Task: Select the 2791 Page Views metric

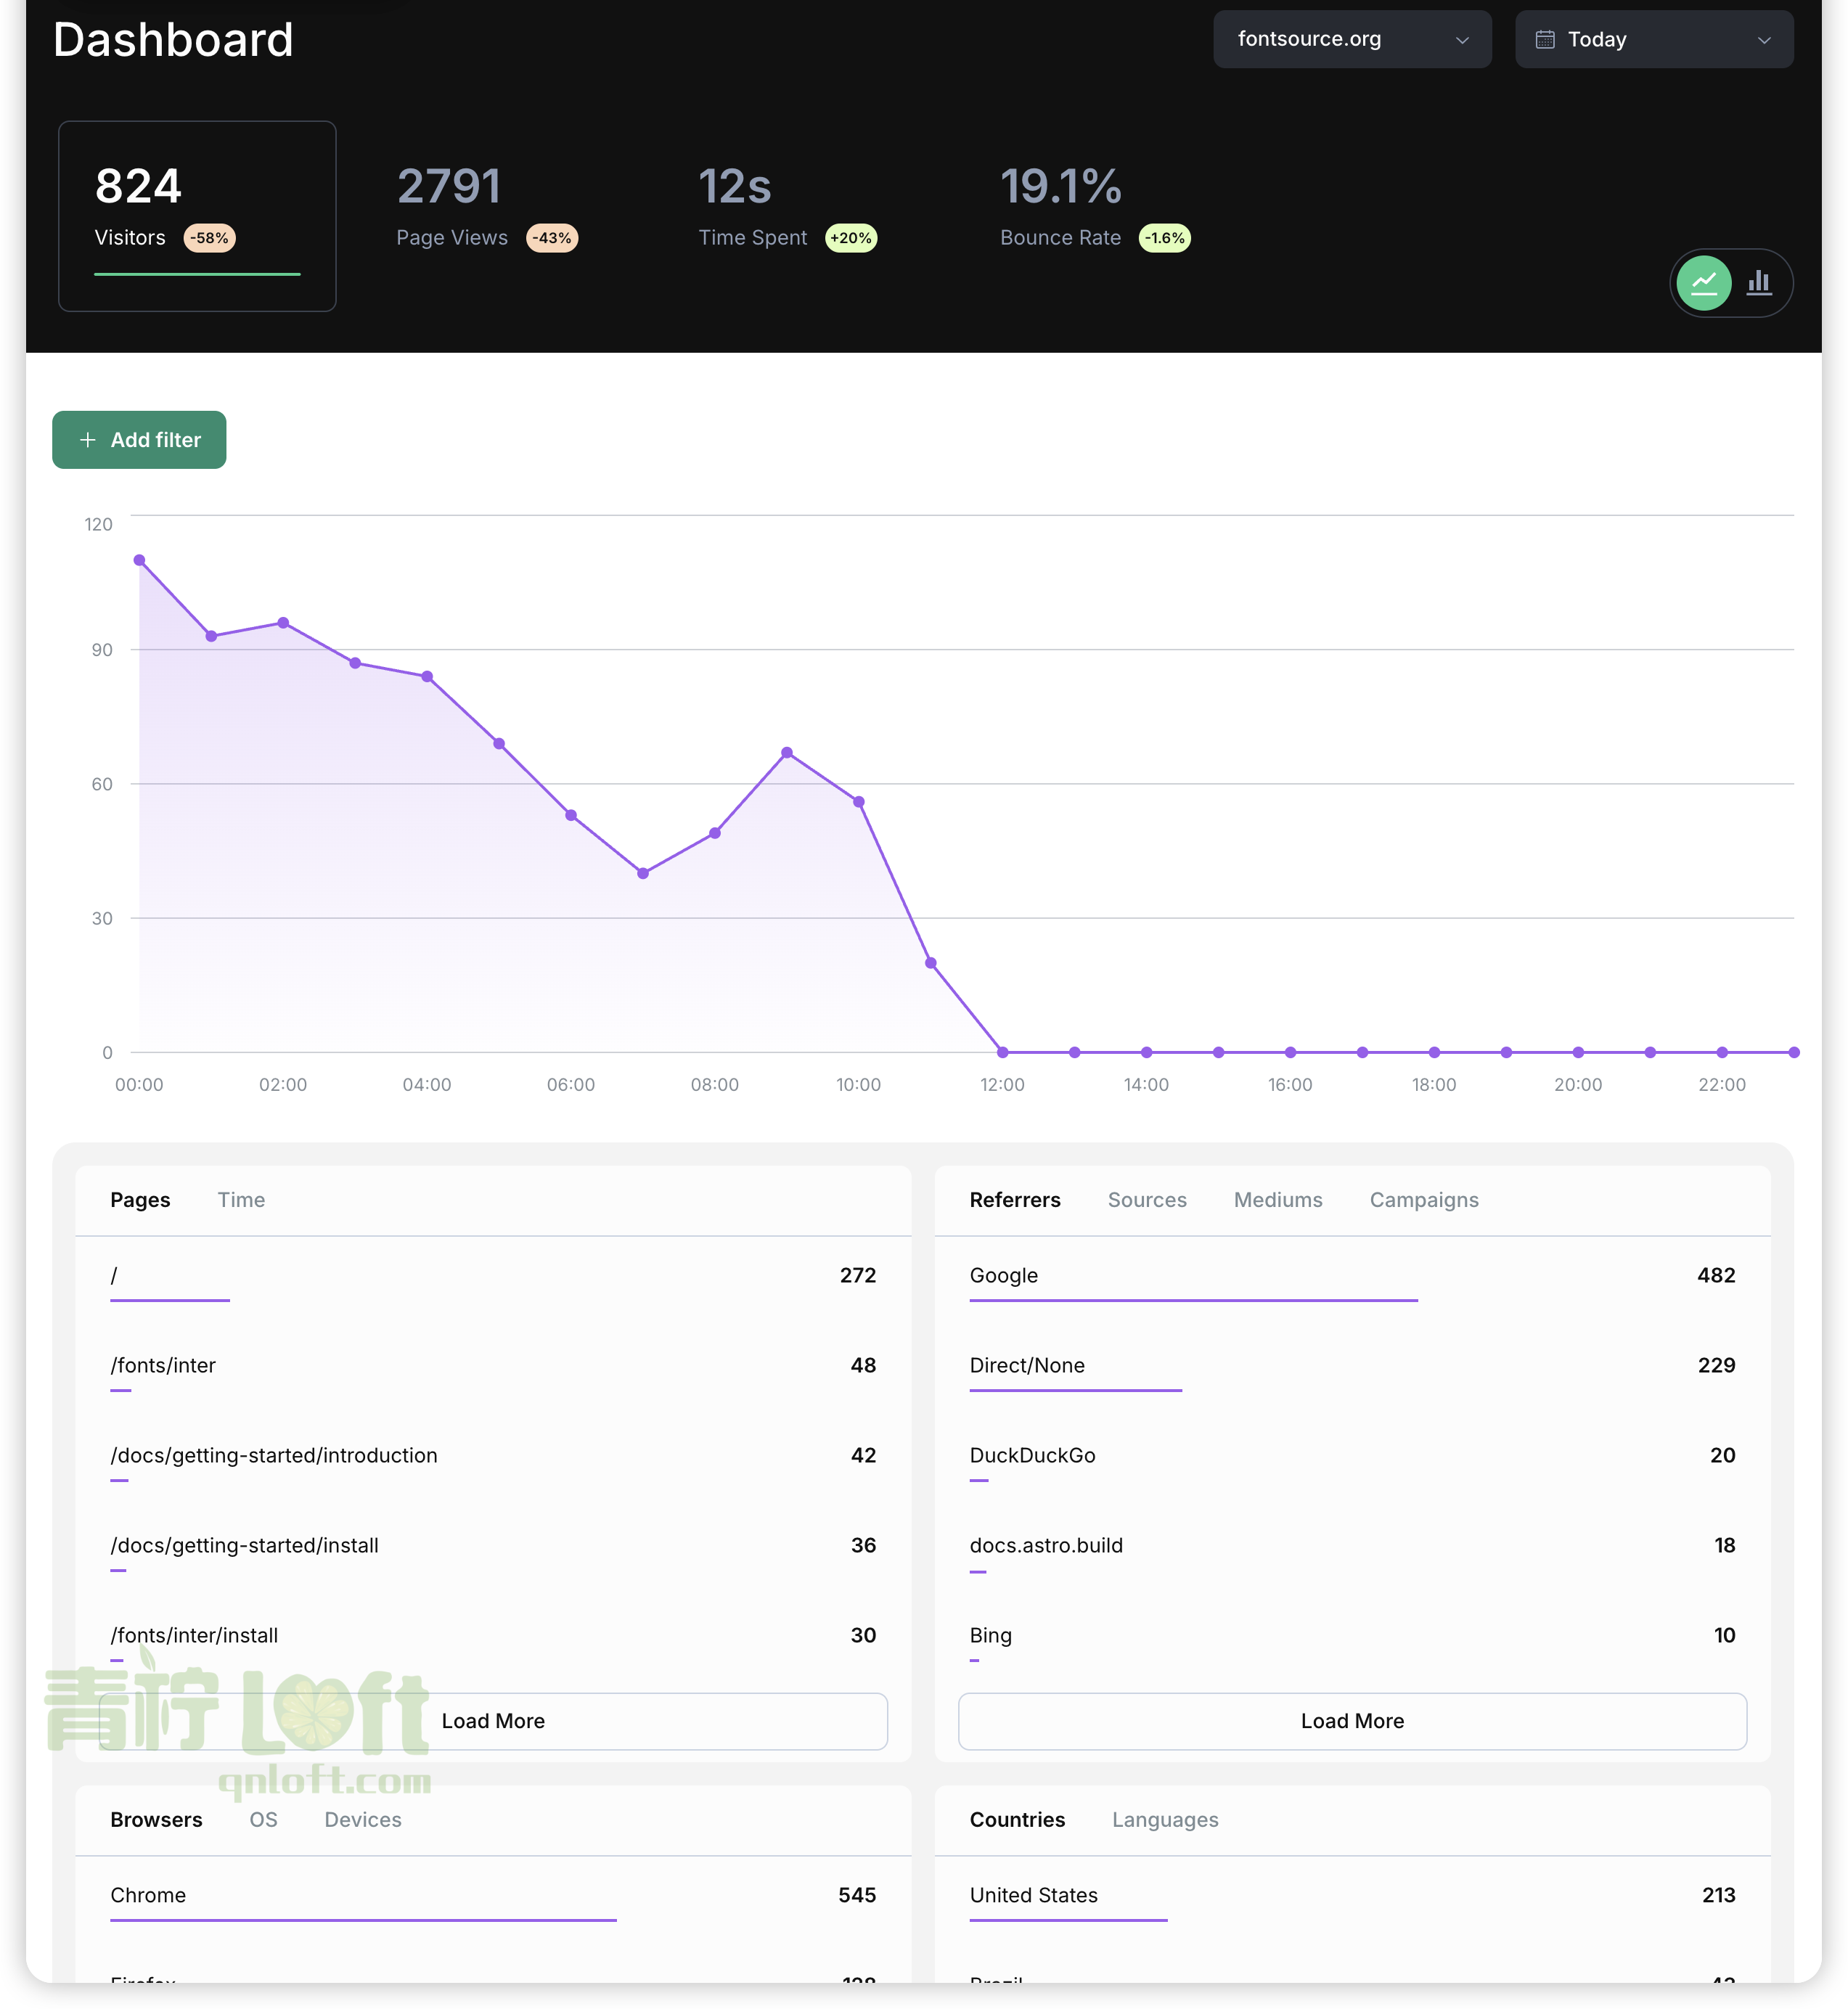Action: click(487, 208)
